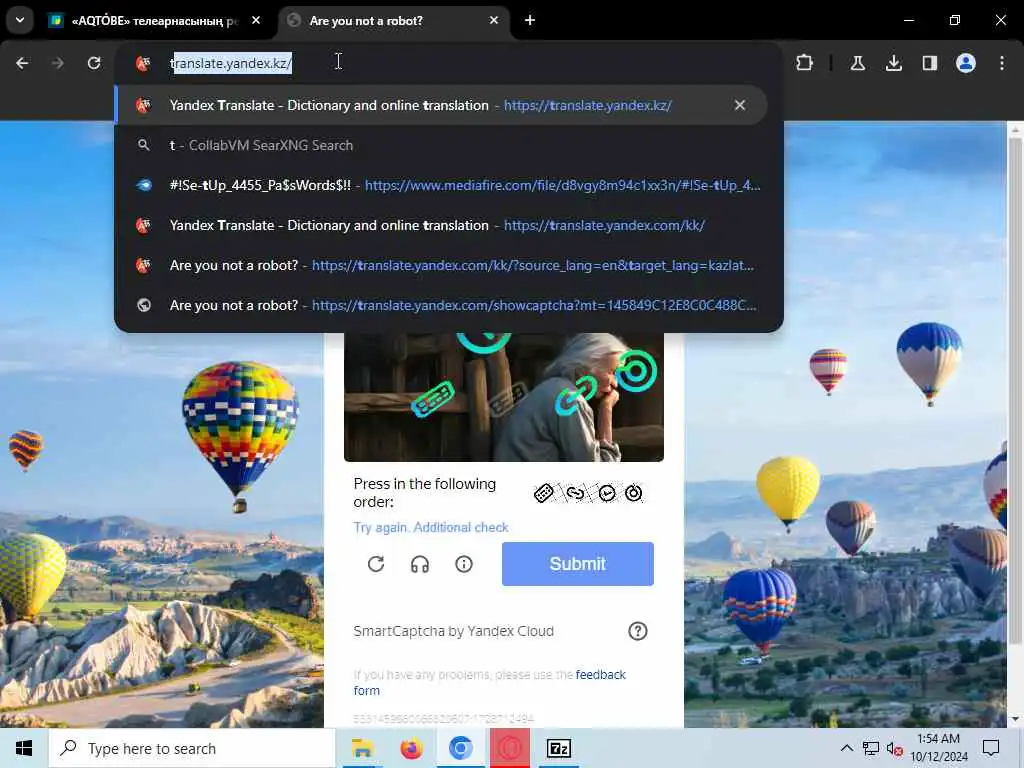Switch to the AQTÖBE телеарнасының tab

pos(153,21)
